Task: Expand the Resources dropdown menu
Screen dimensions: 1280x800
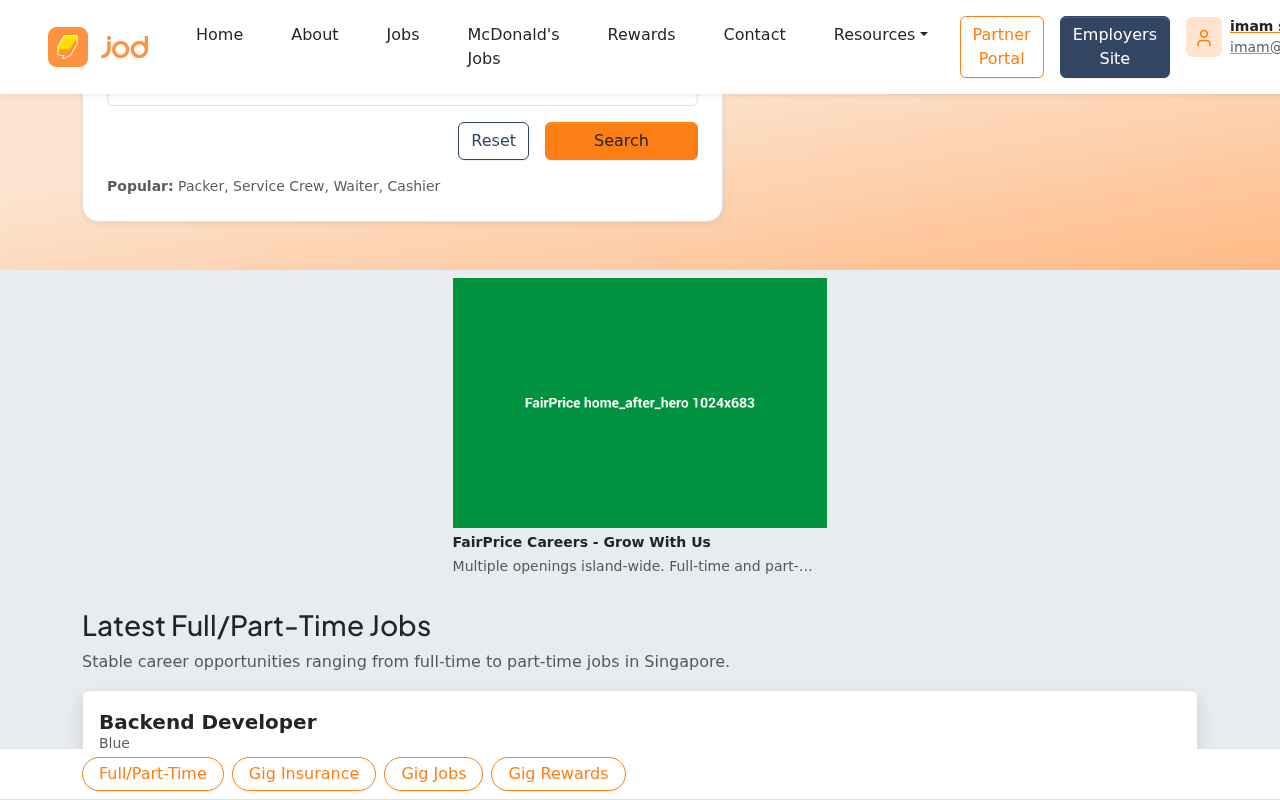Action: (x=880, y=35)
